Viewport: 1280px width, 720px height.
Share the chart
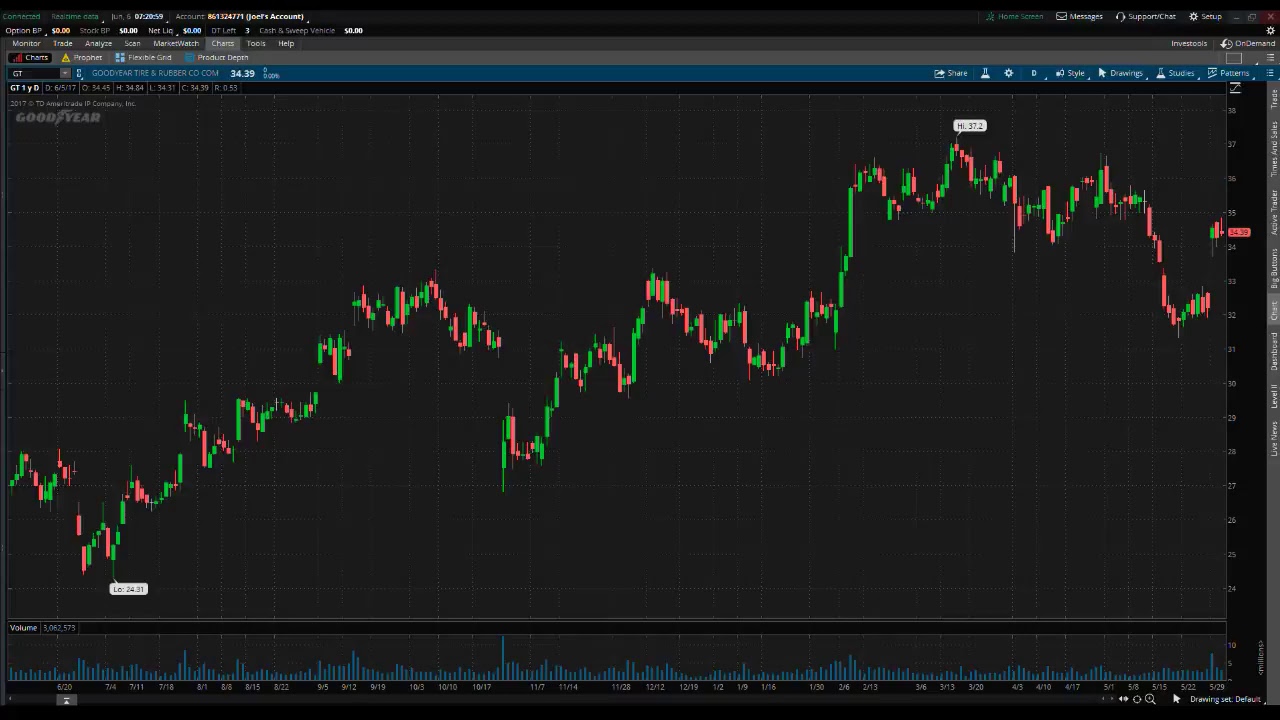click(x=951, y=73)
